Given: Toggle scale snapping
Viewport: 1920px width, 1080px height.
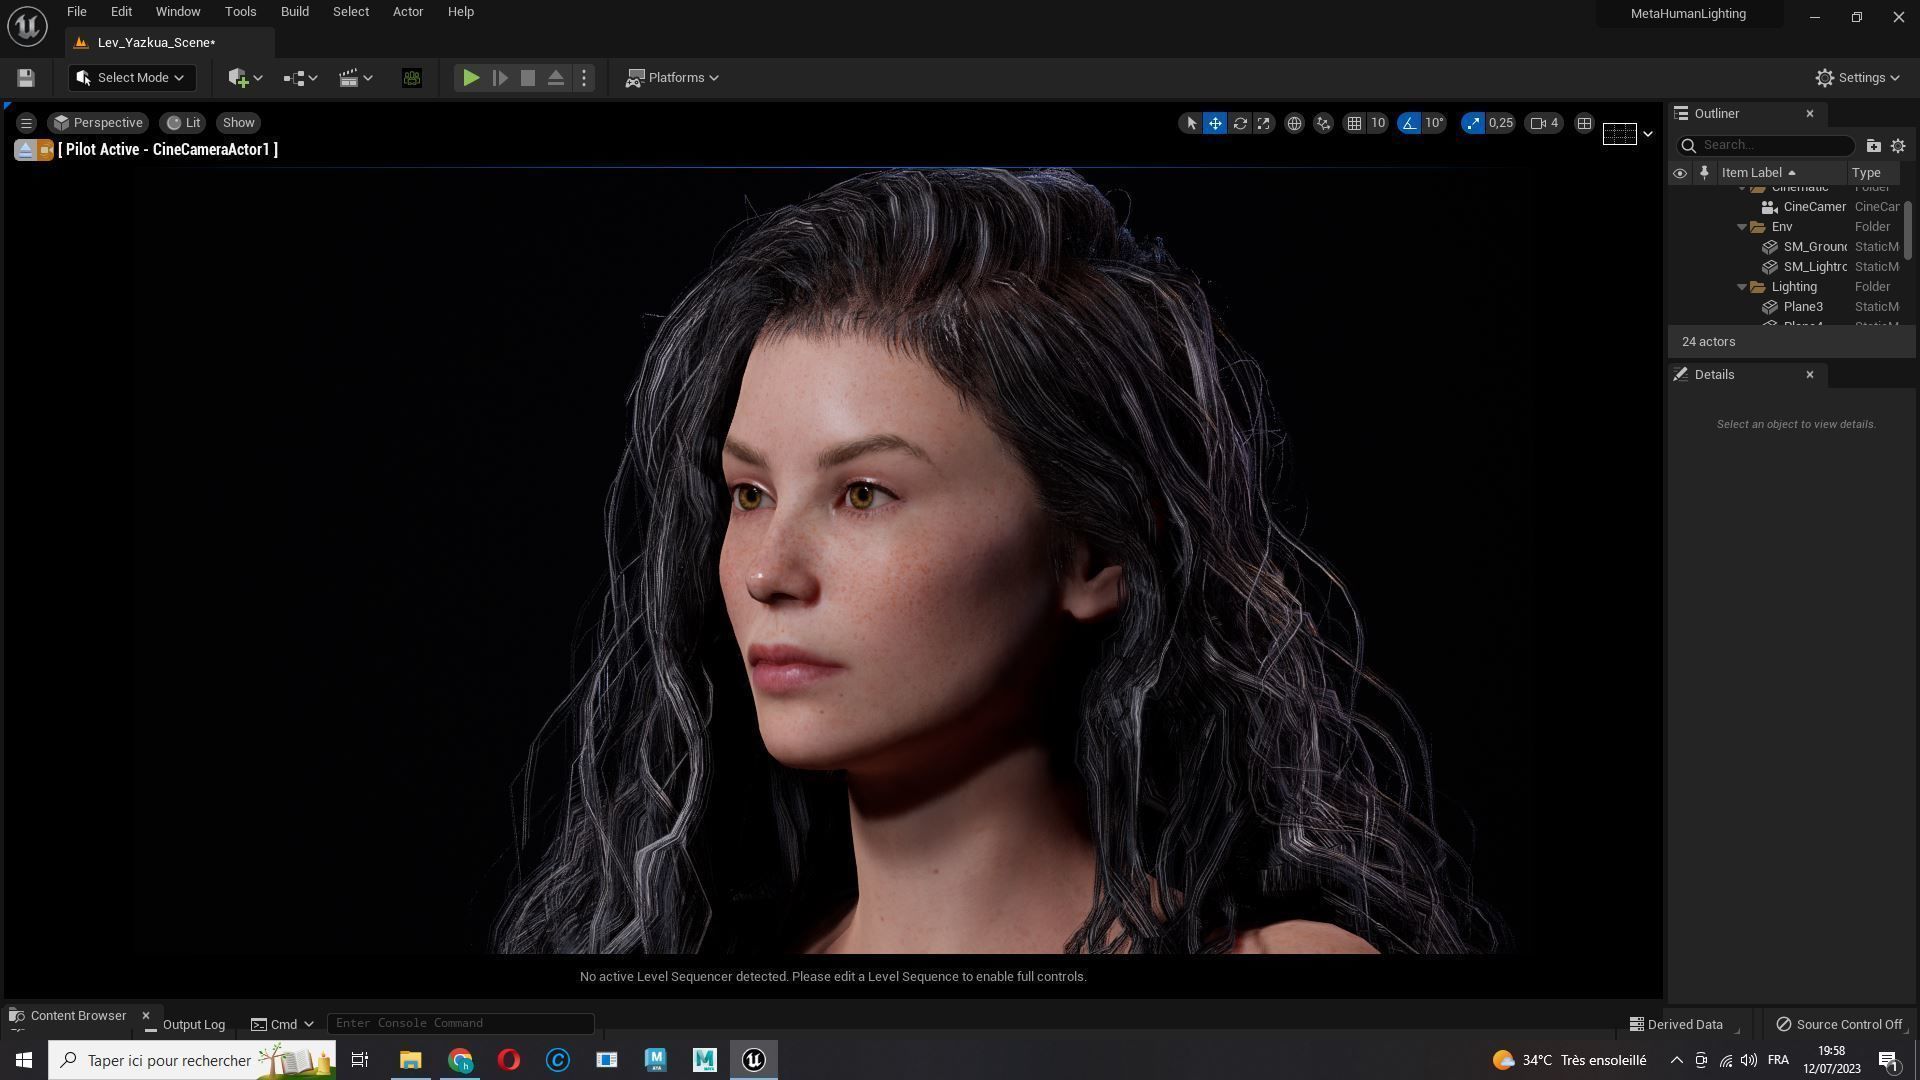Looking at the screenshot, I should click(x=1473, y=123).
